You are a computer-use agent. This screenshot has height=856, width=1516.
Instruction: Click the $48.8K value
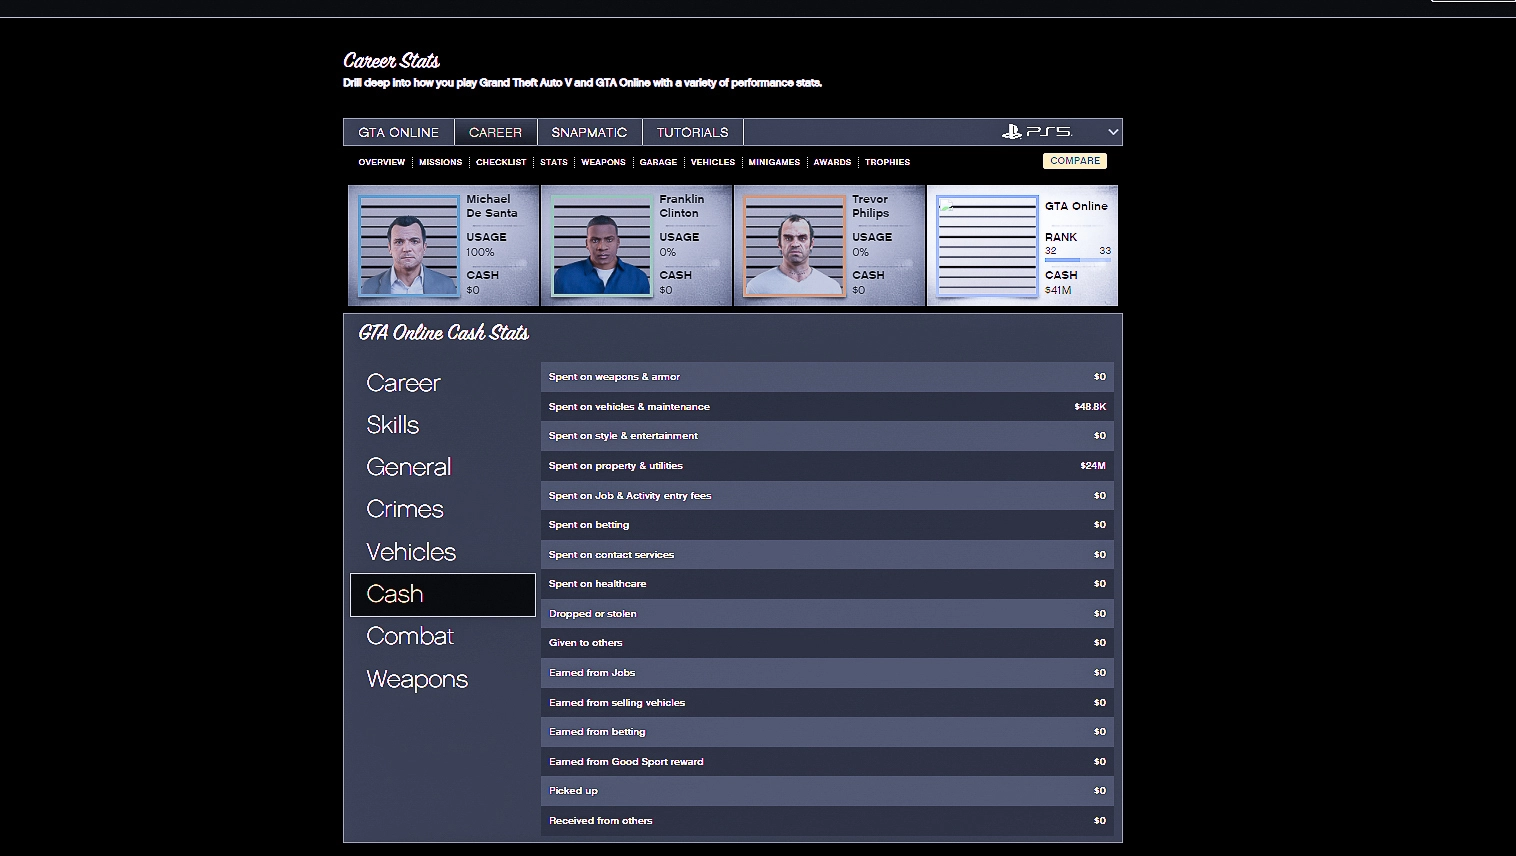[x=1090, y=407]
